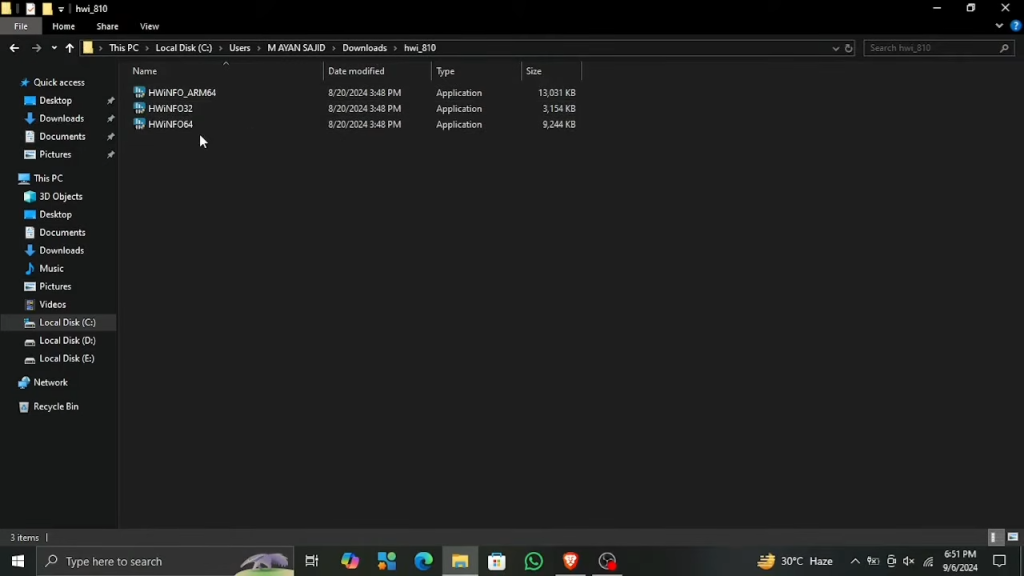Open recent locations dropdown arrow
The width and height of the screenshot is (1024, 576).
[54, 48]
